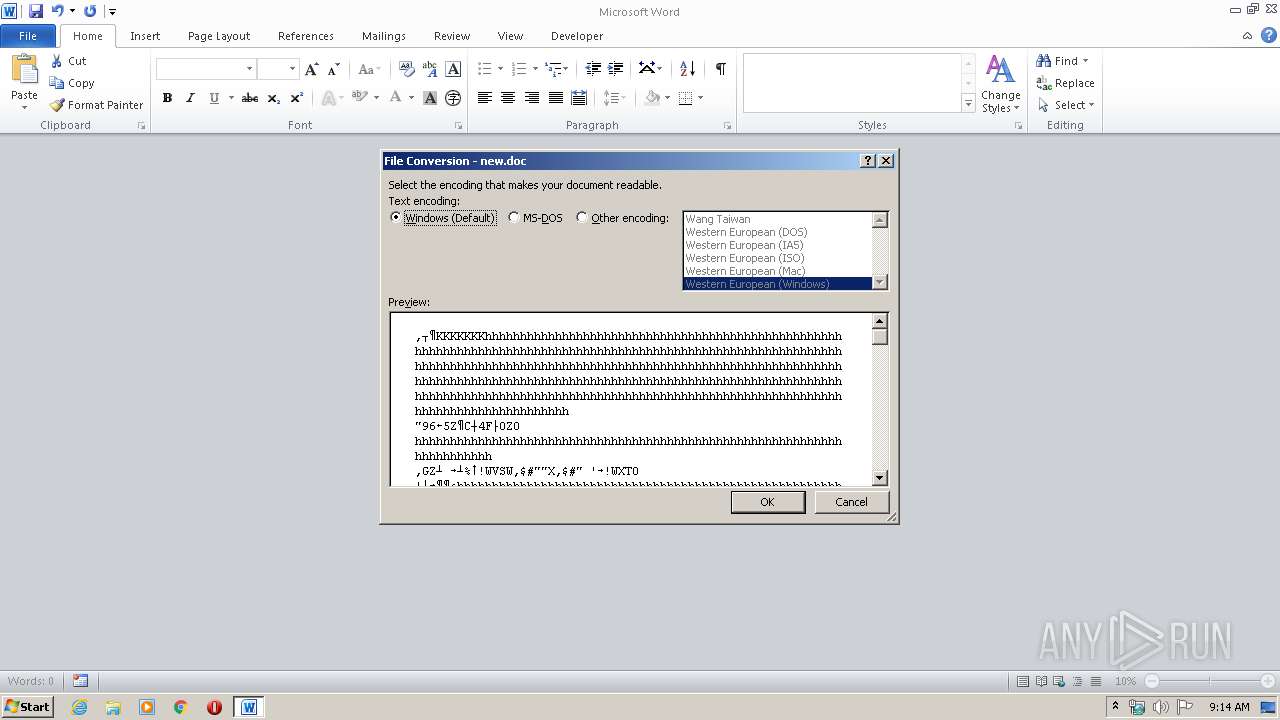
Task: Select Other encoding radio button
Action: (x=582, y=217)
